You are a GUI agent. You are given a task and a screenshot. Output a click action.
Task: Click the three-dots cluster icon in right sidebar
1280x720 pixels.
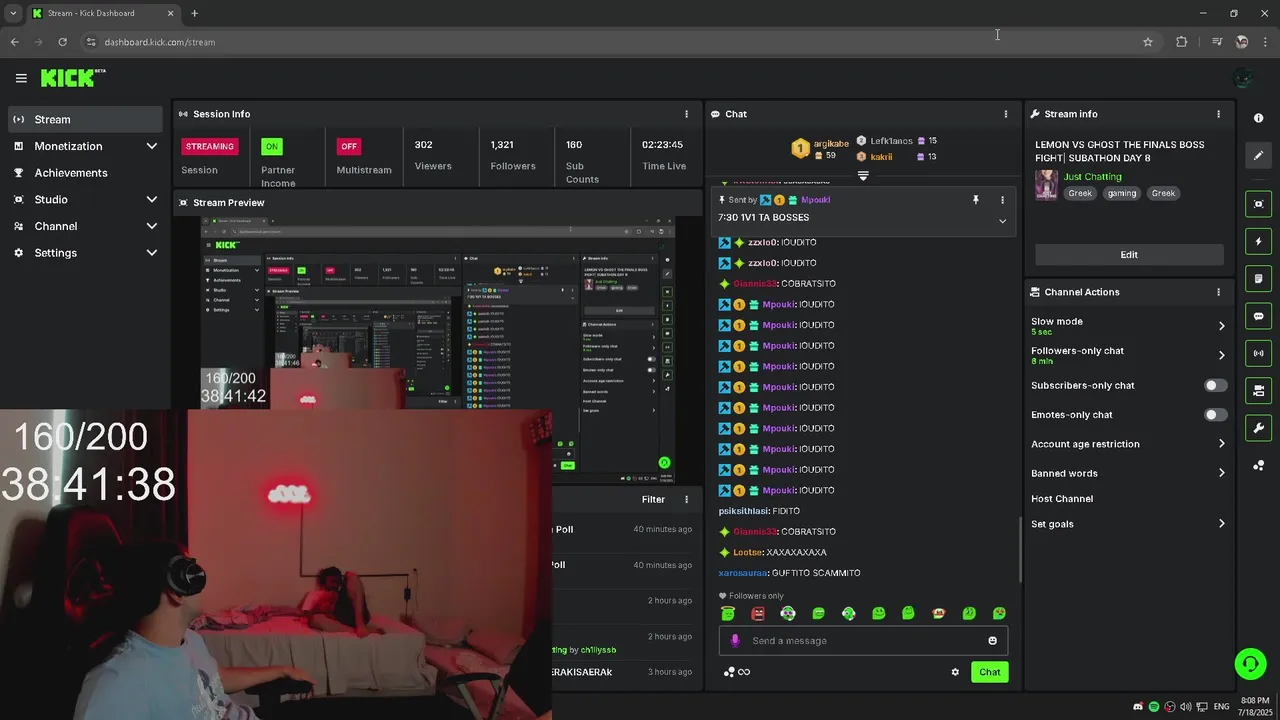coord(1258,465)
